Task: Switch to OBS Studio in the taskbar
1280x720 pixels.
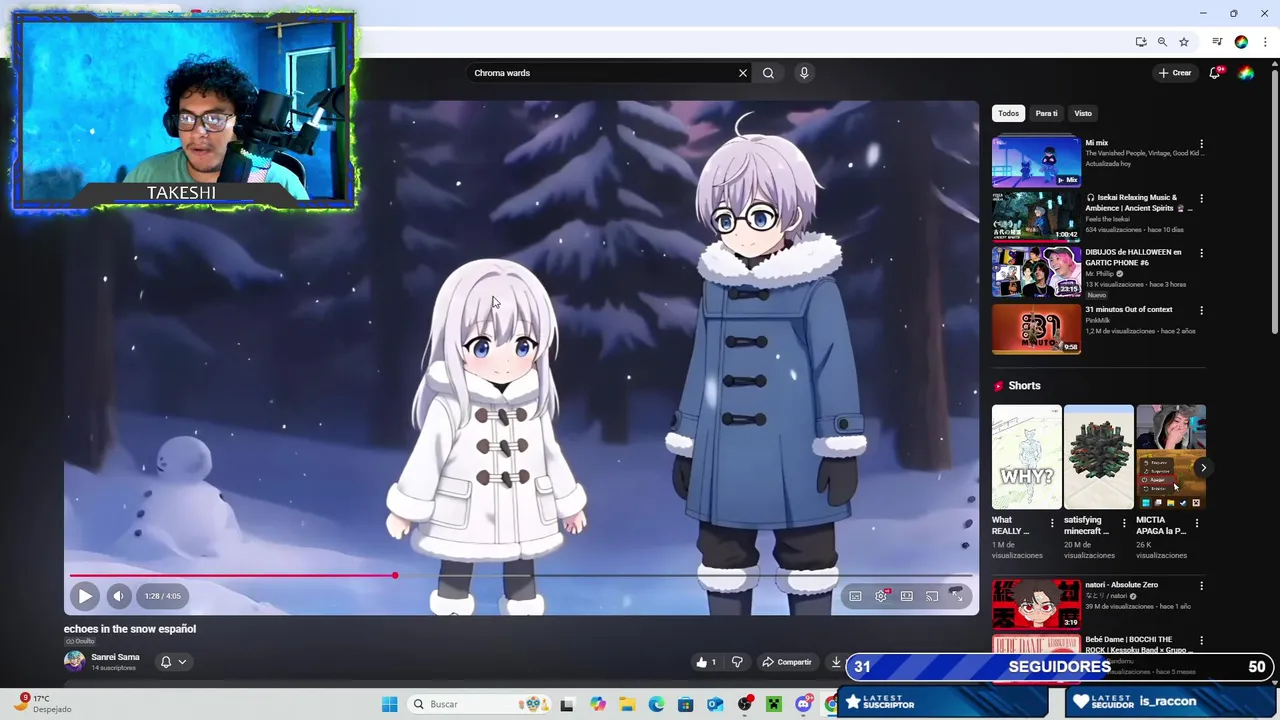Action: [745, 704]
